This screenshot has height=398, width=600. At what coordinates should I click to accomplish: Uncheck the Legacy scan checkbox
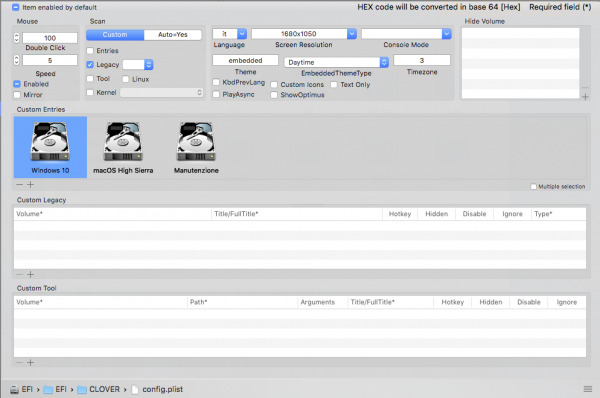click(90, 64)
